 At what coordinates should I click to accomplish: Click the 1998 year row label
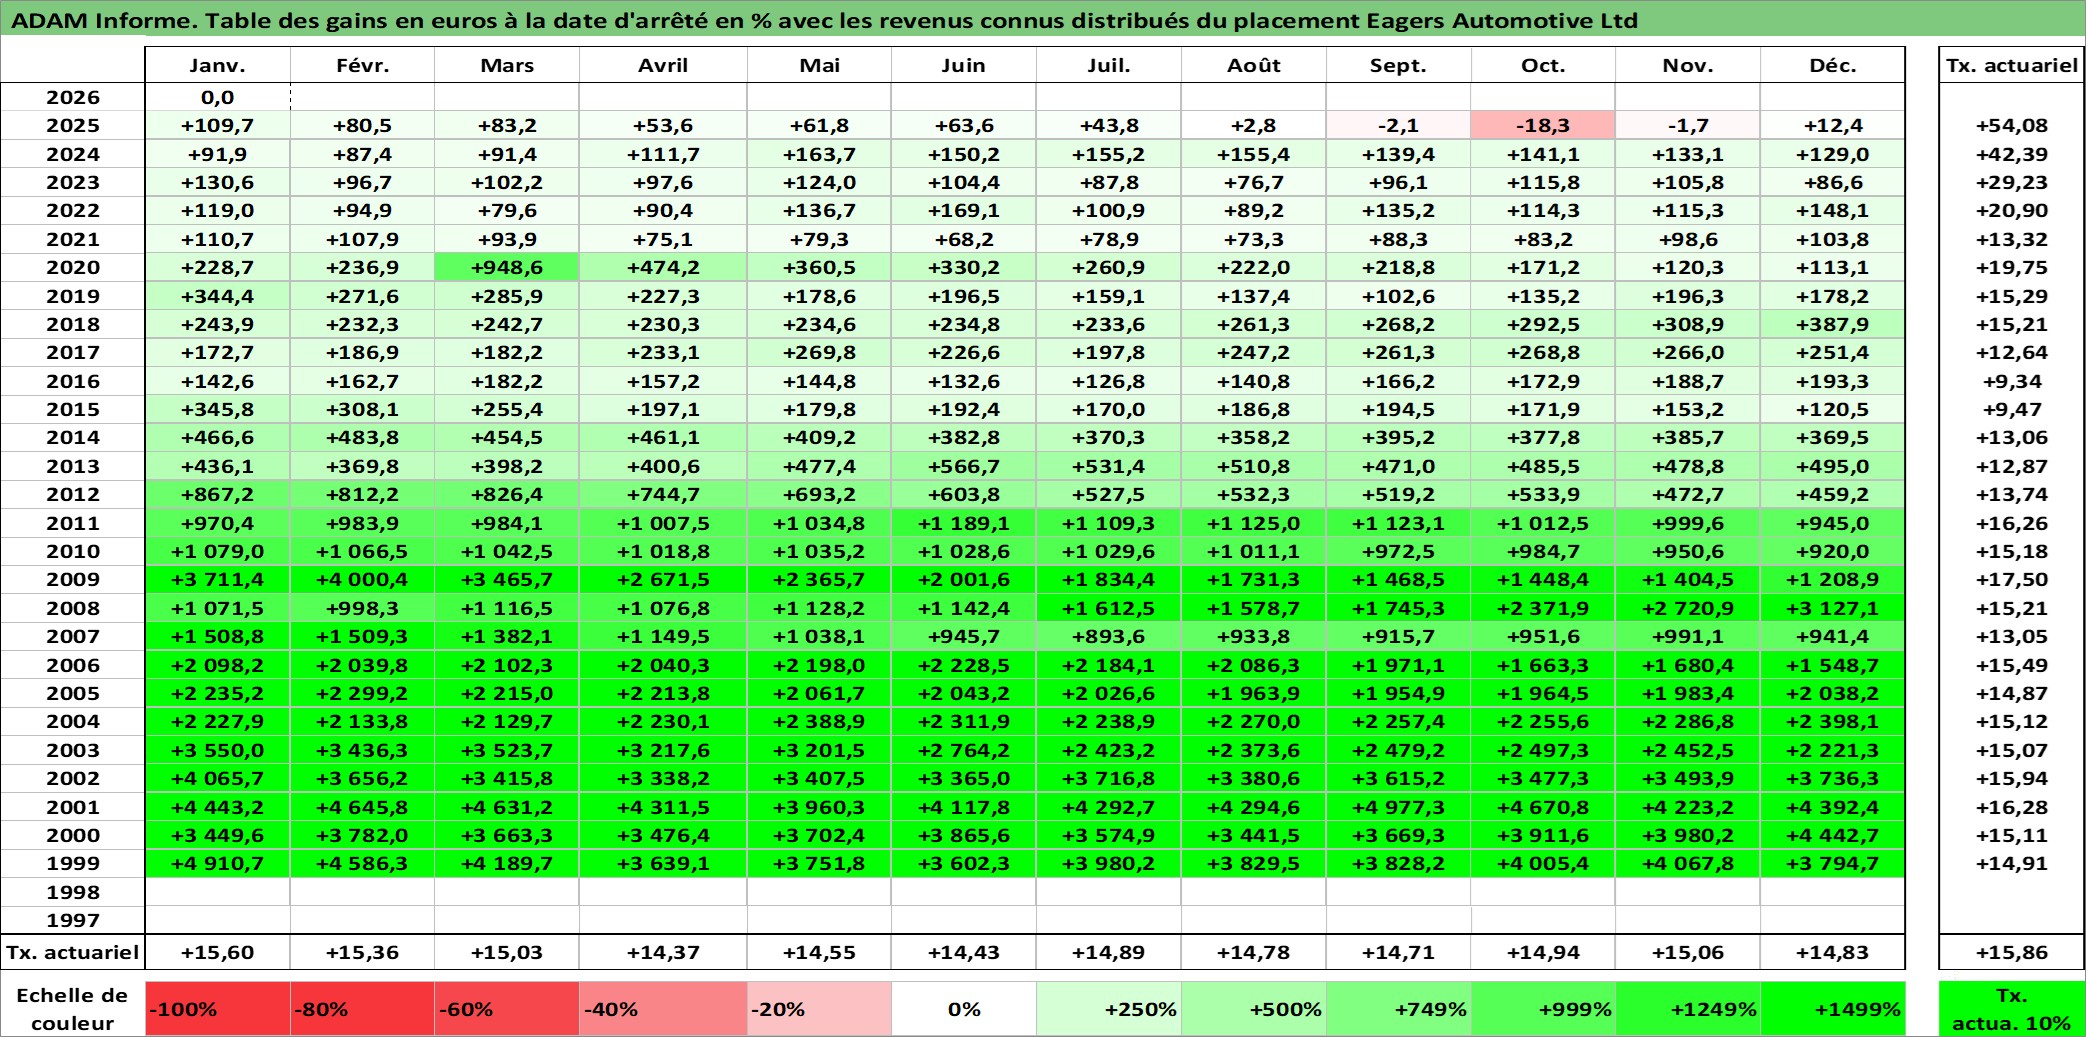73,892
